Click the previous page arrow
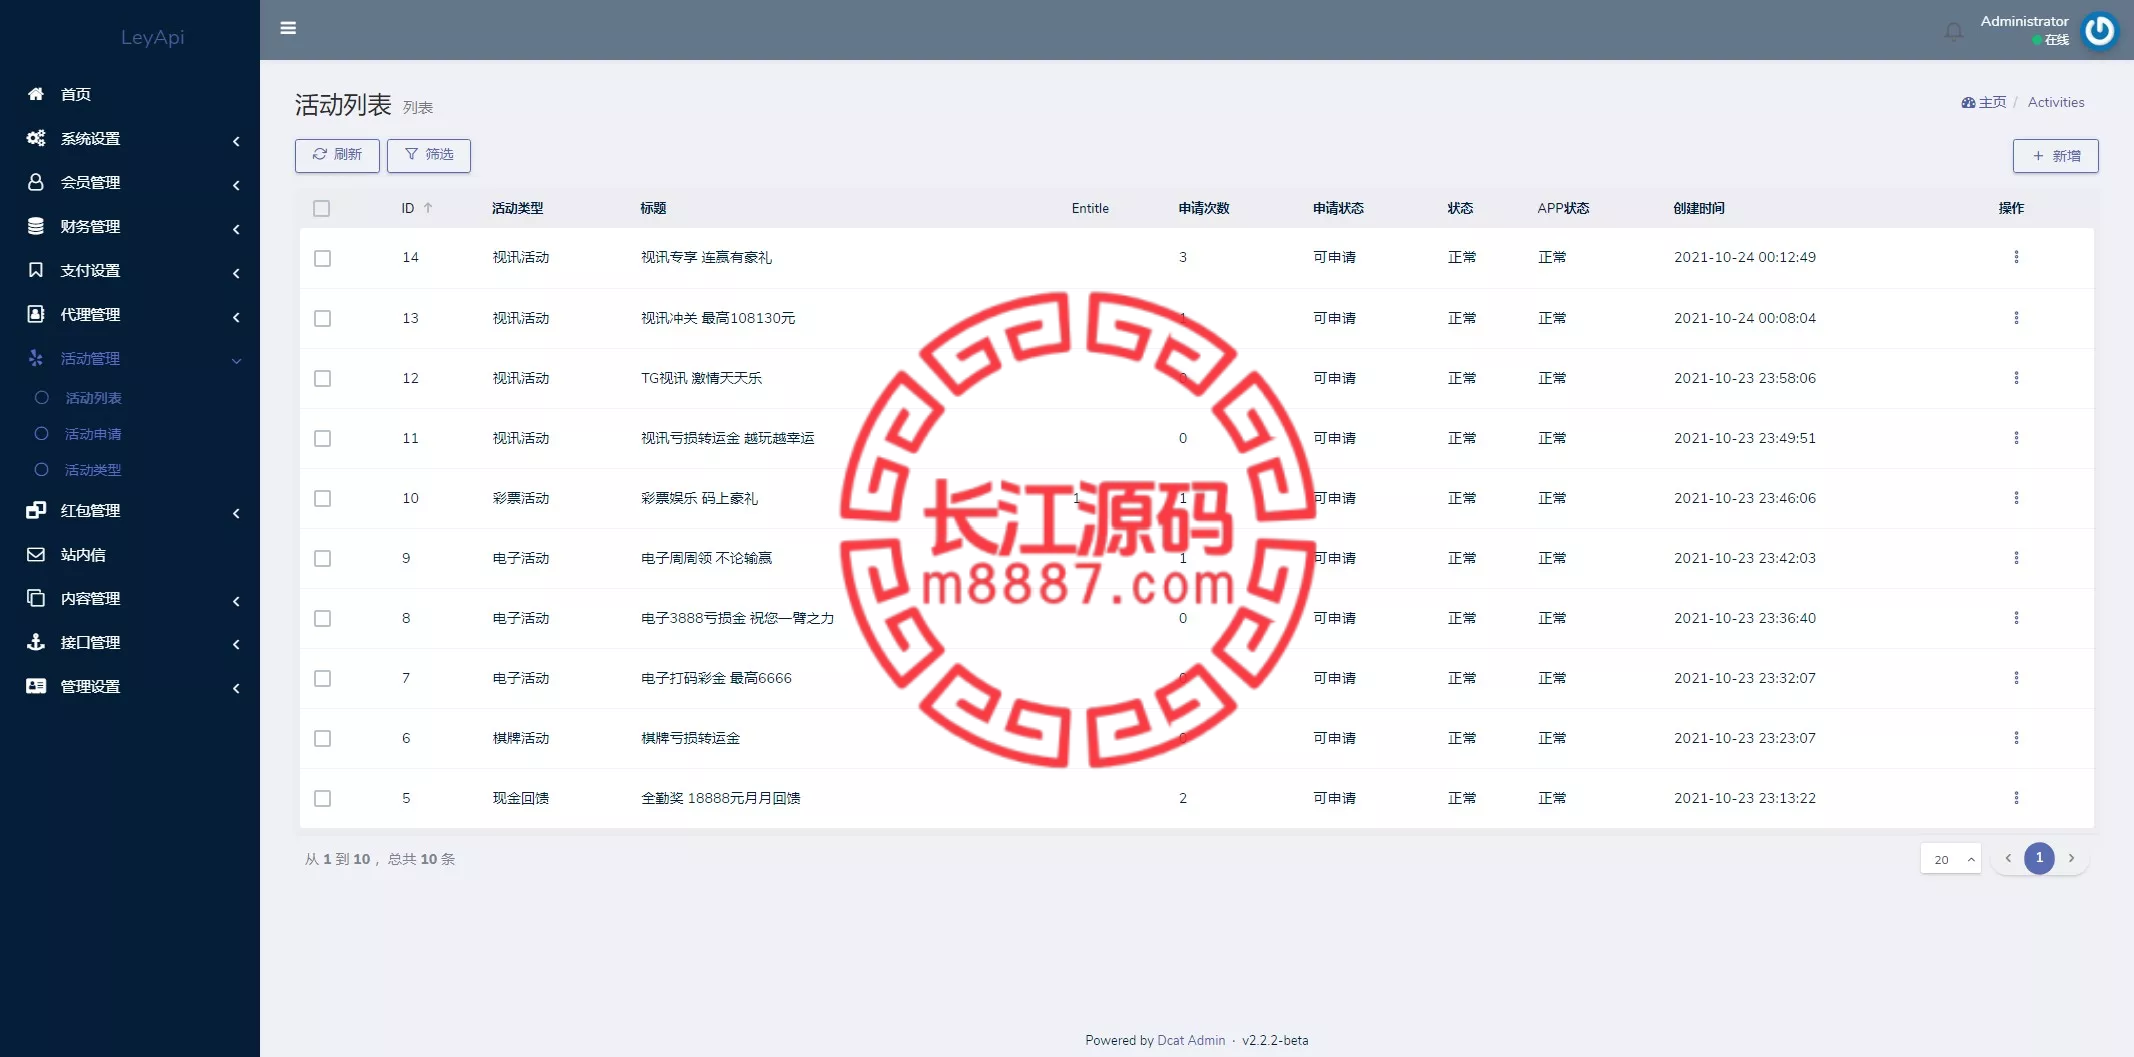Screen dimensions: 2134x1057 pyautogui.click(x=2007, y=858)
